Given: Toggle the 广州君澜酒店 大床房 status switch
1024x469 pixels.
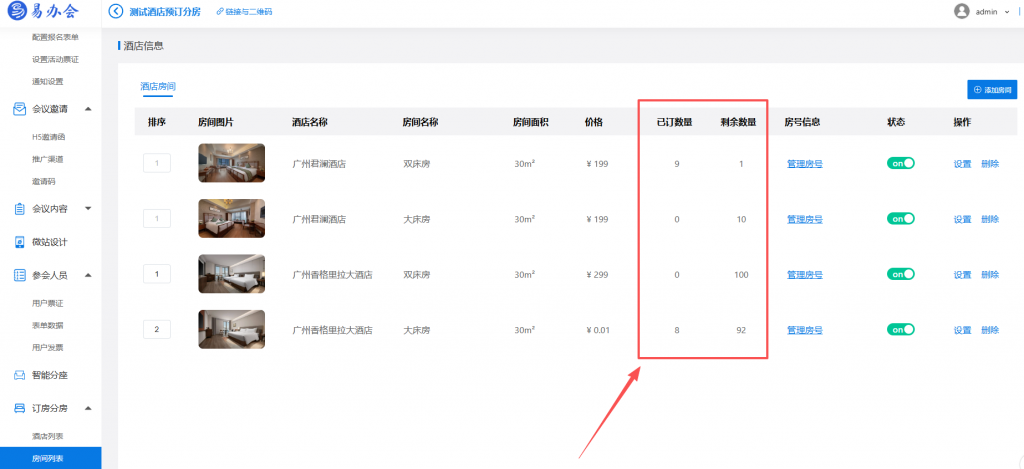Looking at the screenshot, I should tap(901, 219).
